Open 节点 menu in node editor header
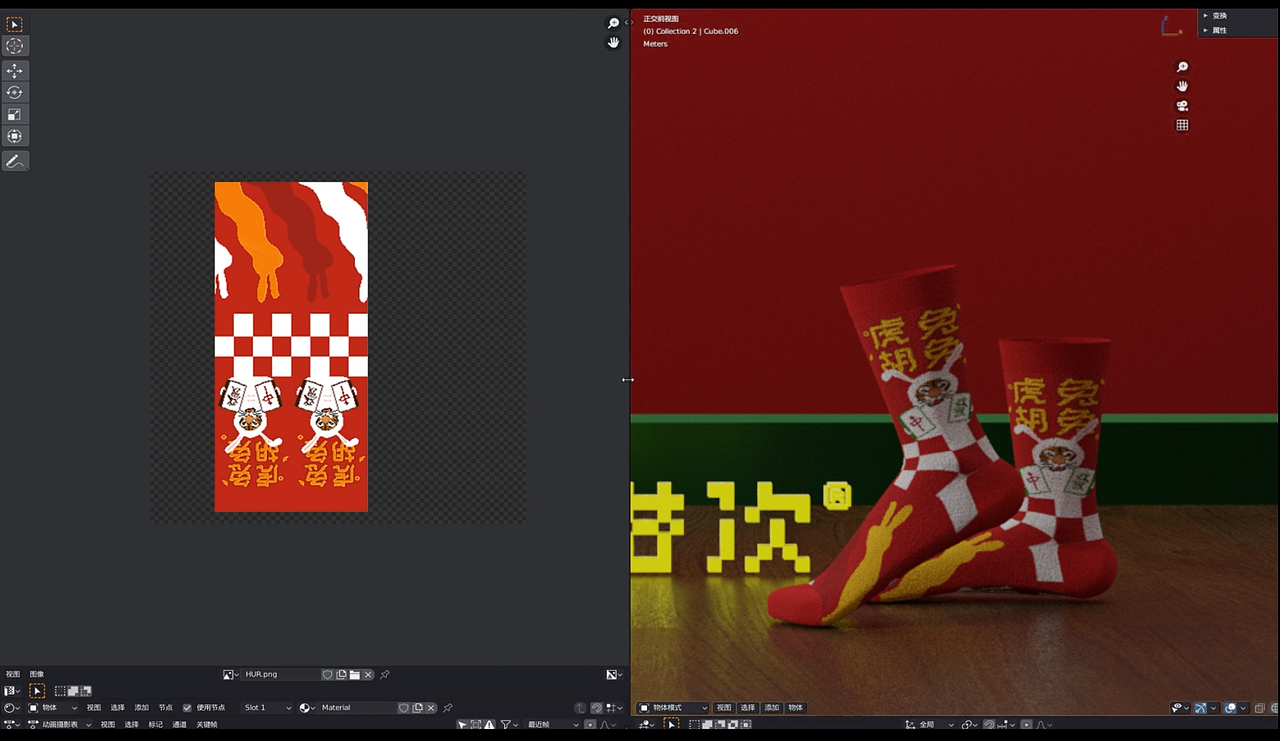The width and height of the screenshot is (1280, 741). pyautogui.click(x=165, y=708)
